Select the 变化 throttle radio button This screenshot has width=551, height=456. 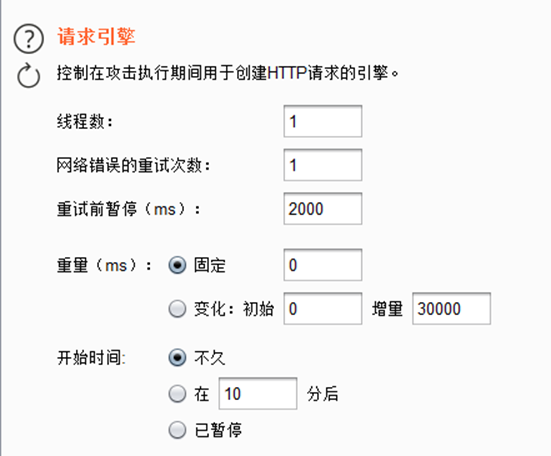coord(177,309)
